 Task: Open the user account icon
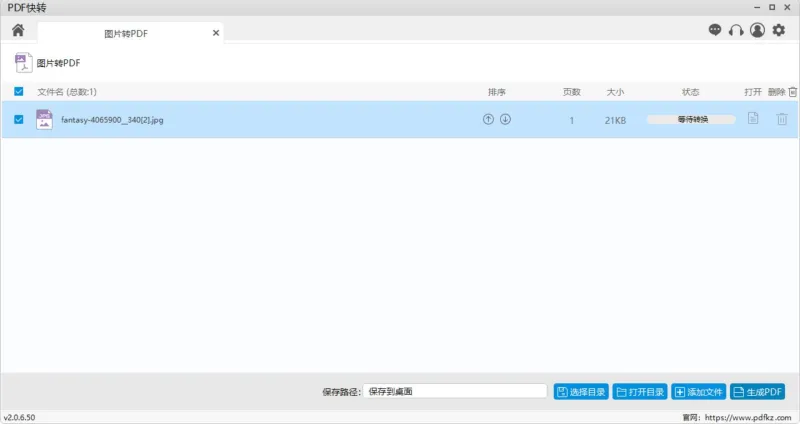click(x=757, y=30)
